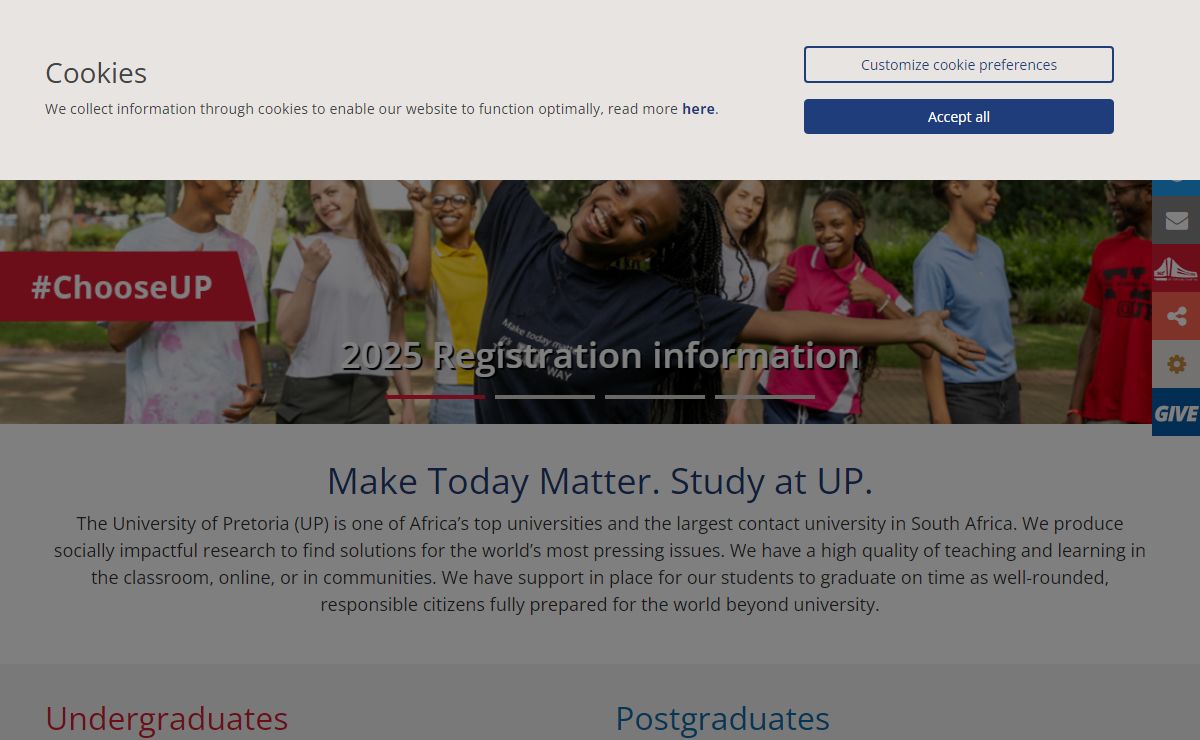Open the Postgraduates section heading
This screenshot has width=1200, height=740.
722,719
